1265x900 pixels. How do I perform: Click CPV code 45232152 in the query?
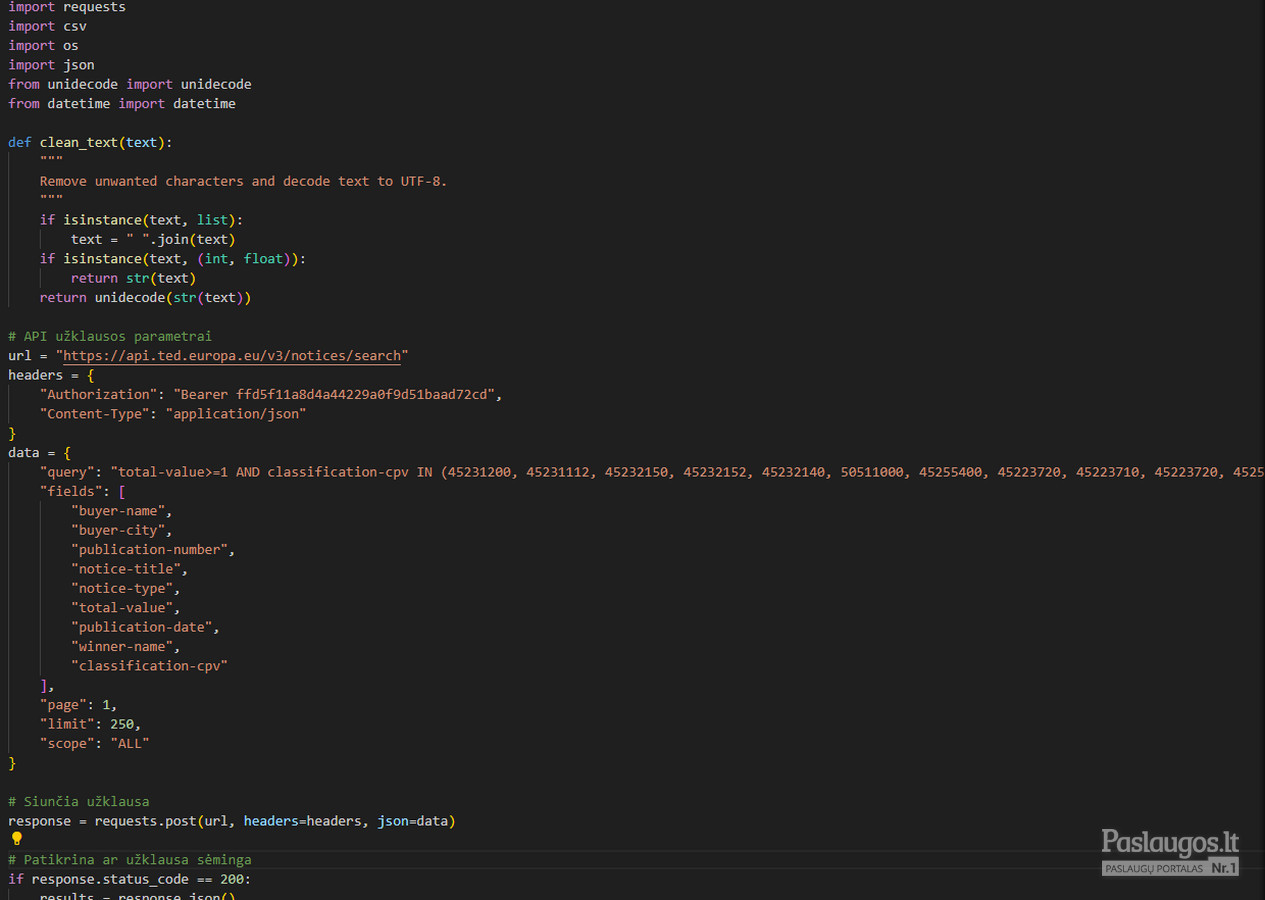click(714, 472)
